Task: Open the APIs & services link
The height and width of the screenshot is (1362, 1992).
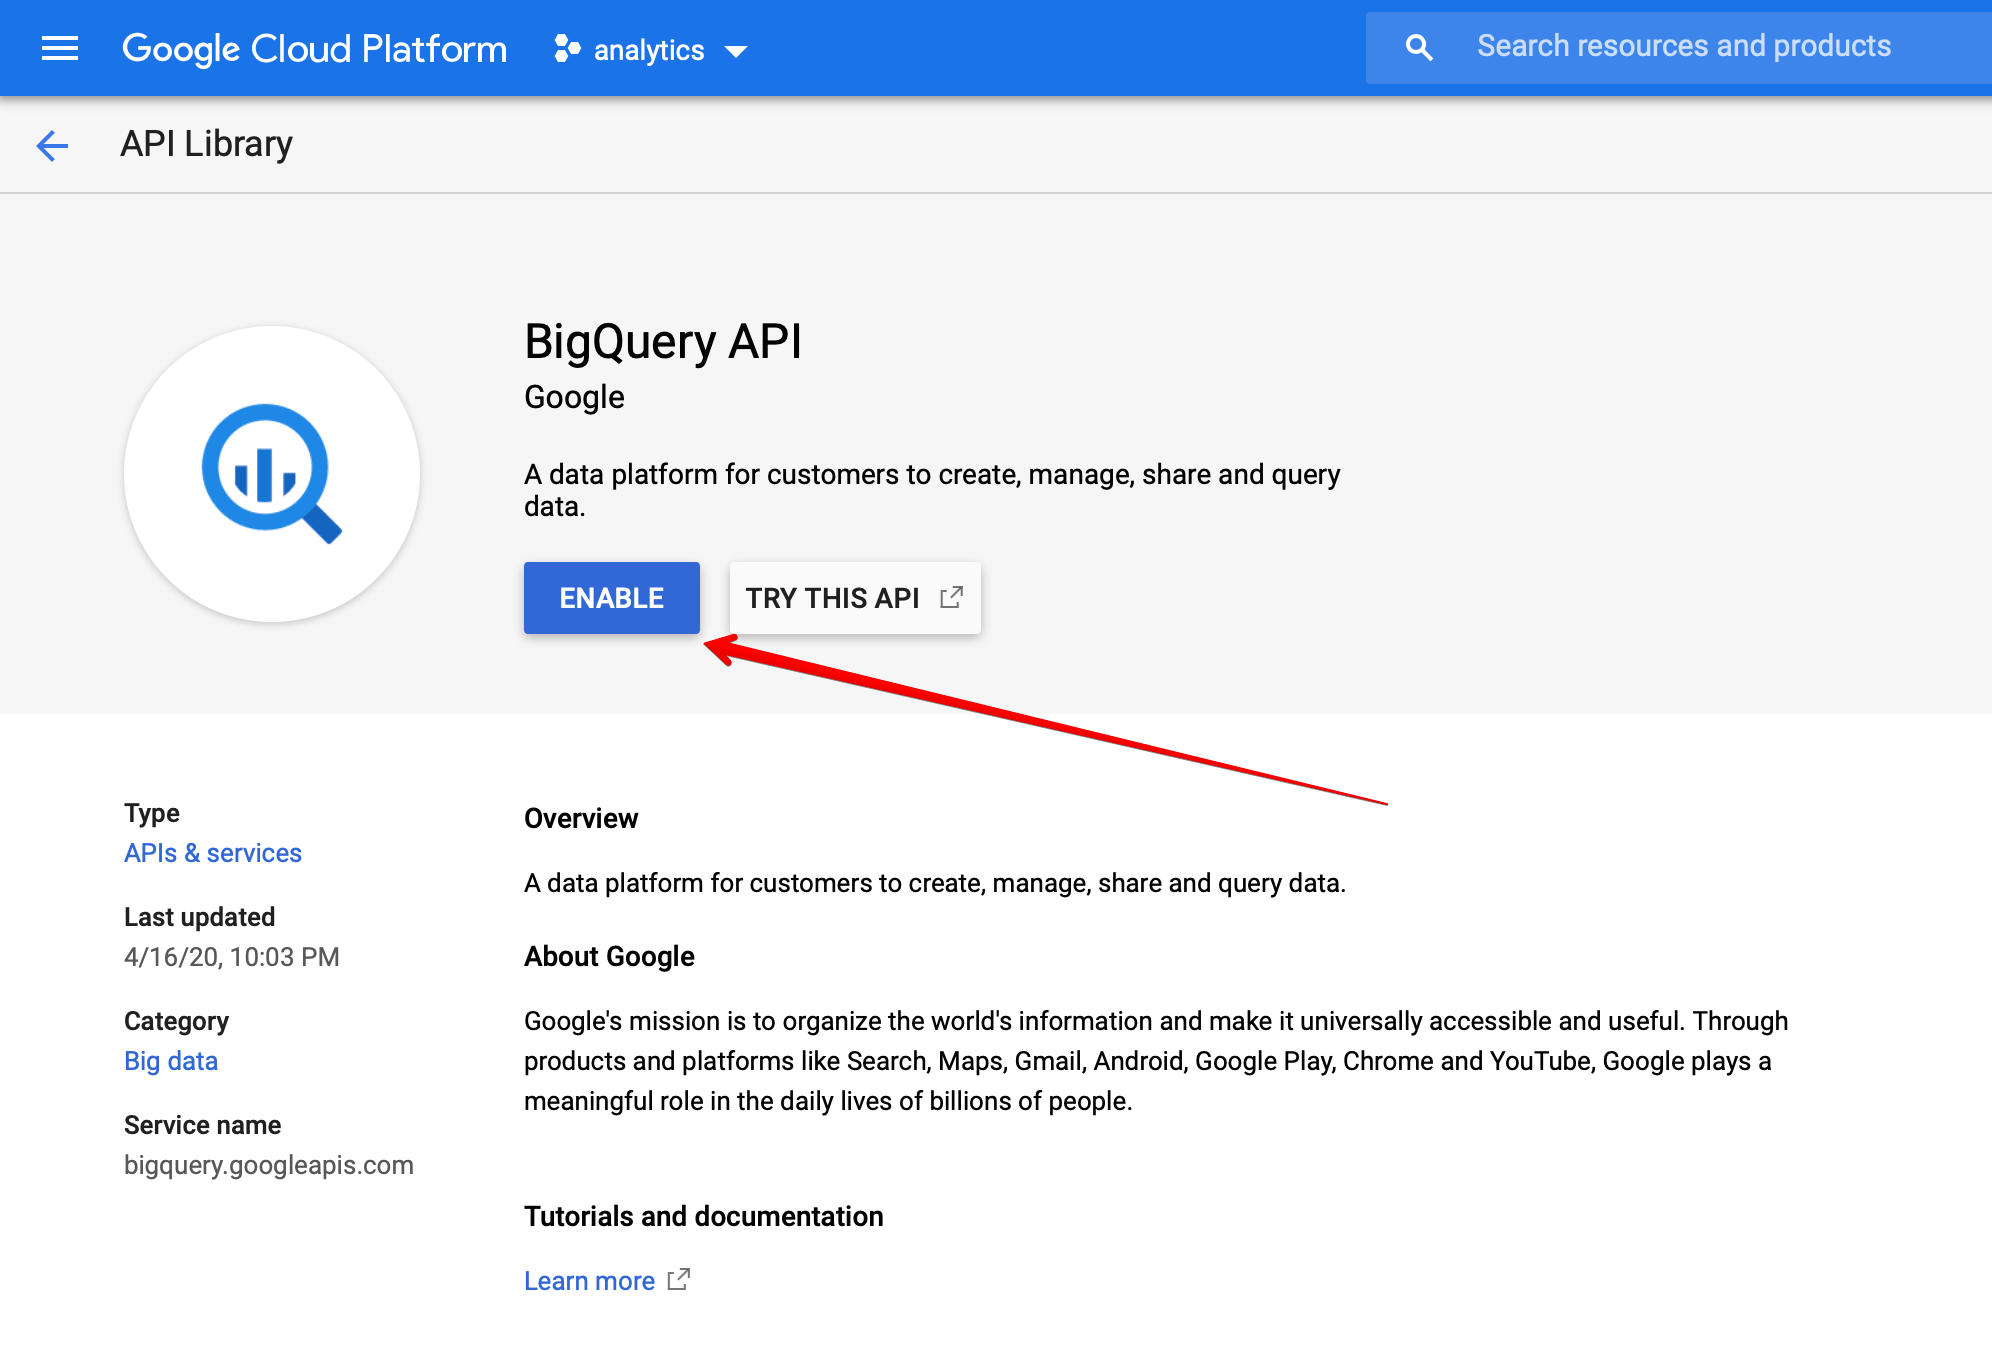Action: tap(213, 853)
